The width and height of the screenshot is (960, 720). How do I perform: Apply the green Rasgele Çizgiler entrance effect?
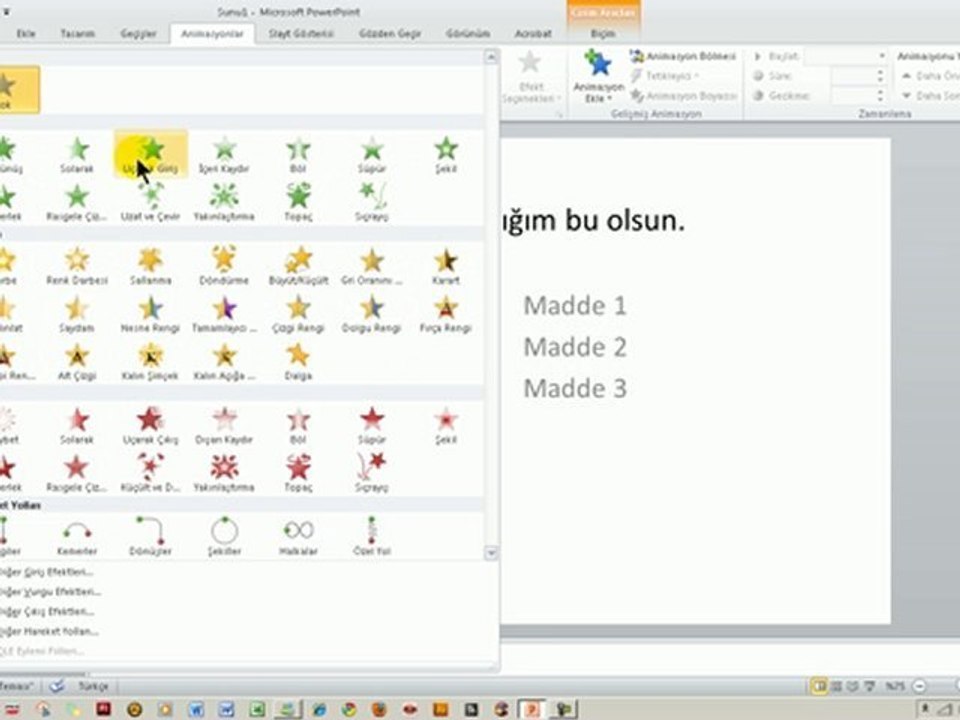77,203
